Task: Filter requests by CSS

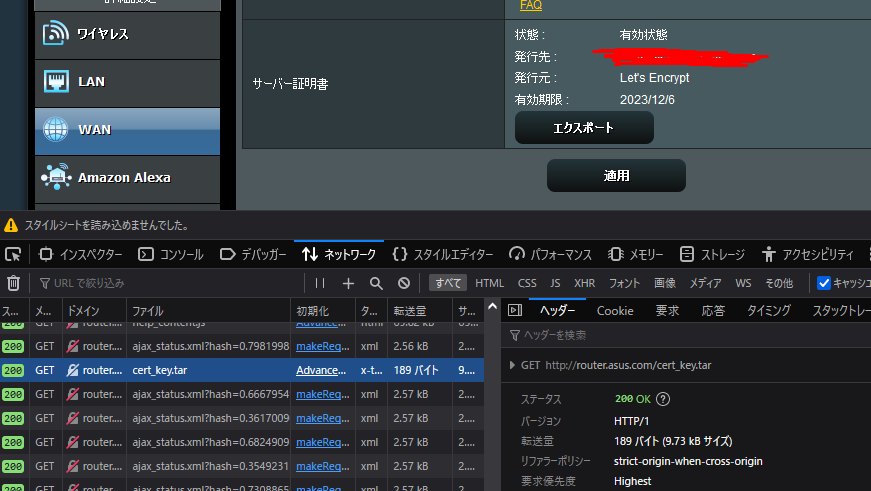Action: (527, 283)
